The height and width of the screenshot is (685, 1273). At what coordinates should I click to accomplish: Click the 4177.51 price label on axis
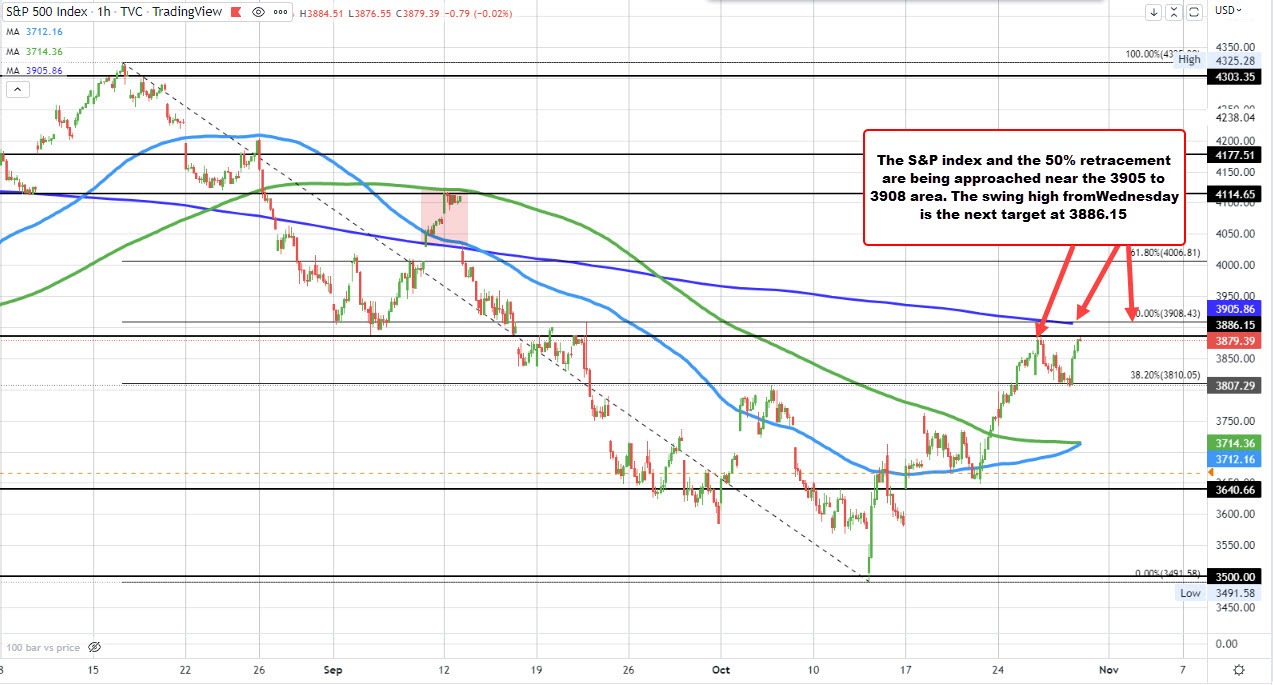point(1236,155)
